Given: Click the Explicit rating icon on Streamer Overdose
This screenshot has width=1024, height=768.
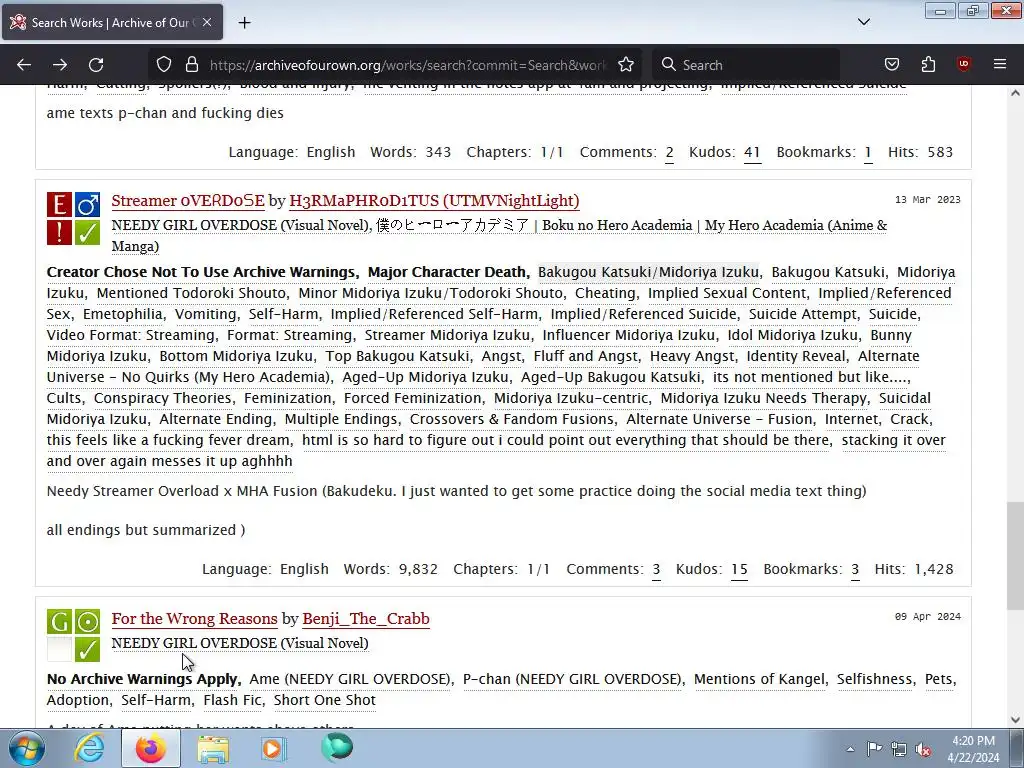Looking at the screenshot, I should click(x=59, y=205).
